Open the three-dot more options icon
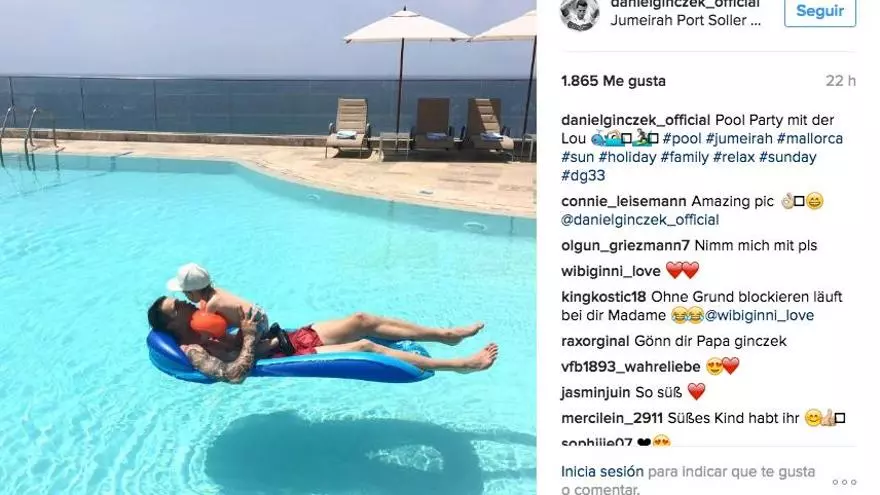 [x=844, y=482]
